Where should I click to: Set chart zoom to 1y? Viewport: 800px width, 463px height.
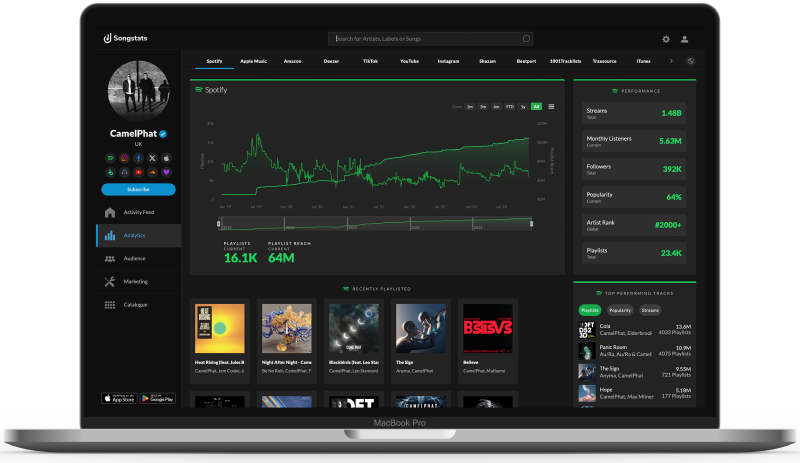click(x=523, y=107)
